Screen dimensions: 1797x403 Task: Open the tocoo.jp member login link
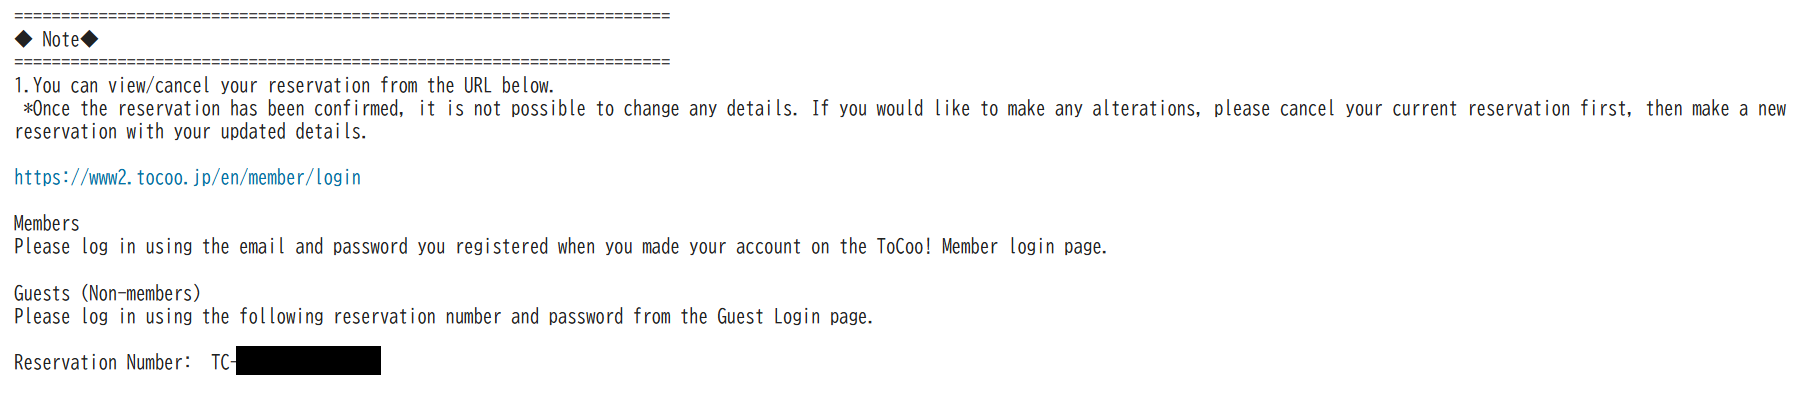tap(187, 178)
